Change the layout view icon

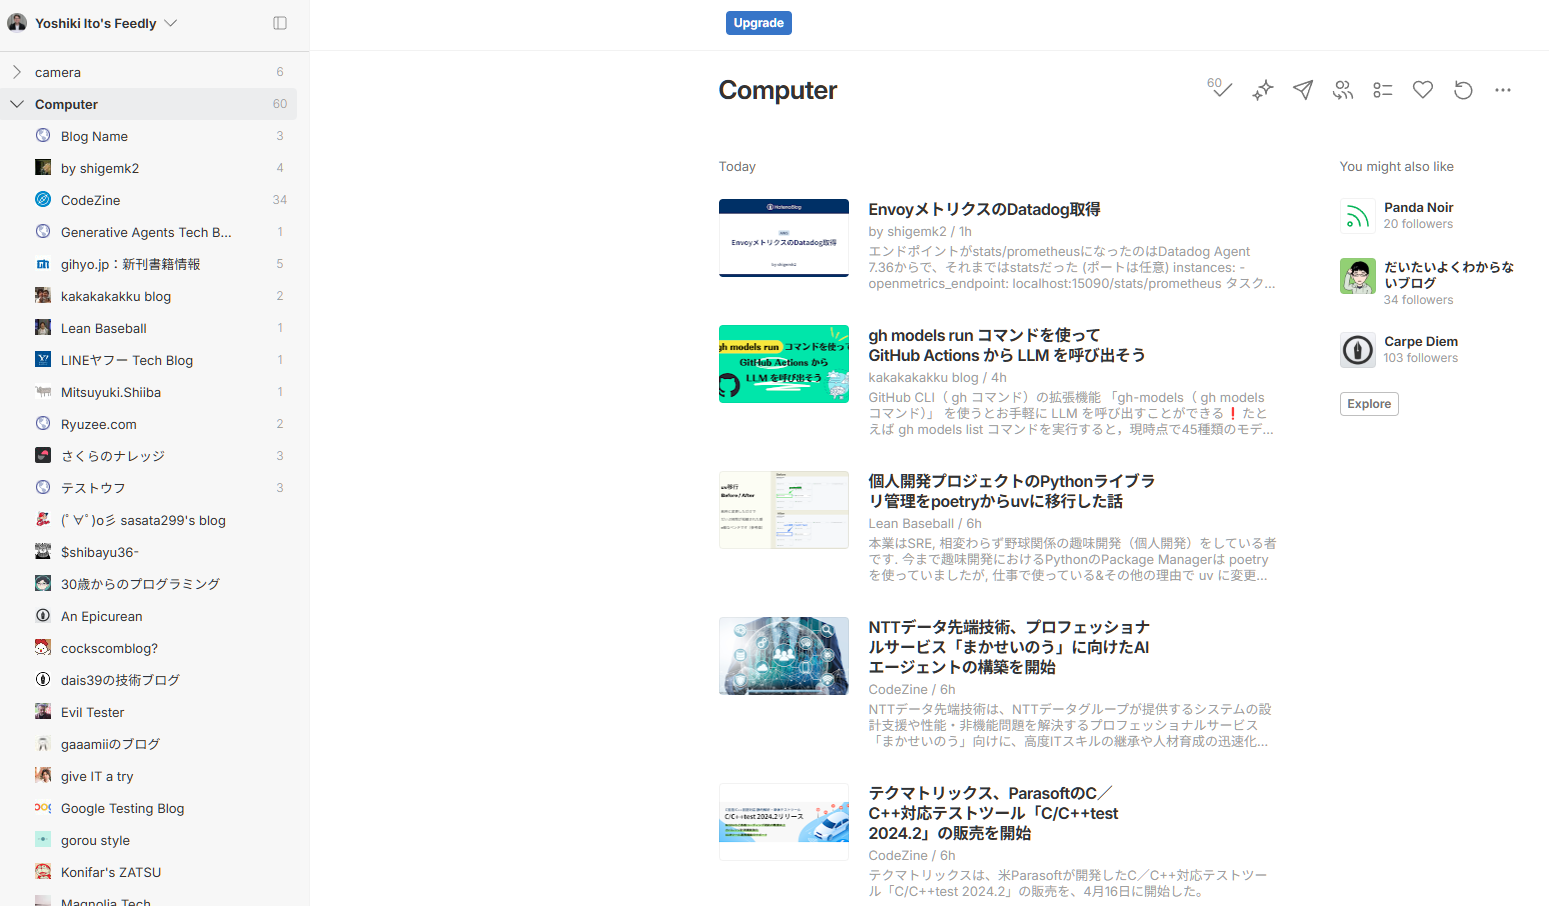(1383, 90)
